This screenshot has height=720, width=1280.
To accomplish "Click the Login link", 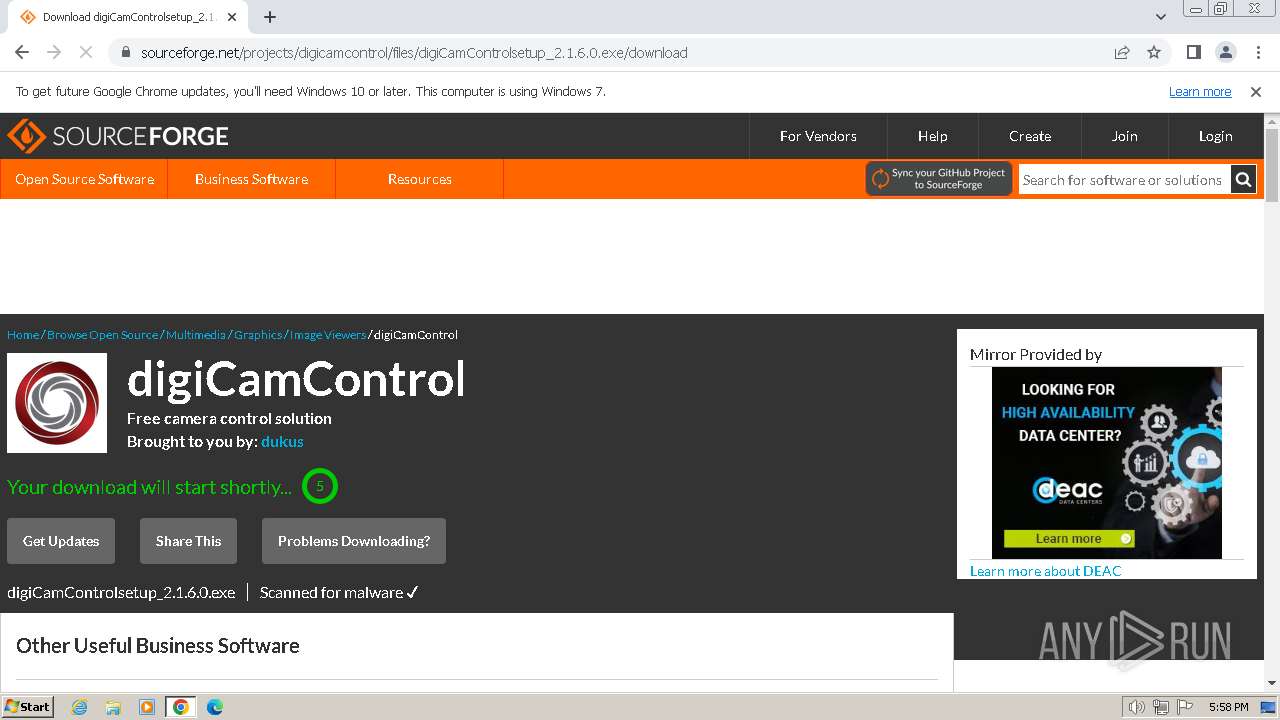I will pyautogui.click(x=1215, y=136).
